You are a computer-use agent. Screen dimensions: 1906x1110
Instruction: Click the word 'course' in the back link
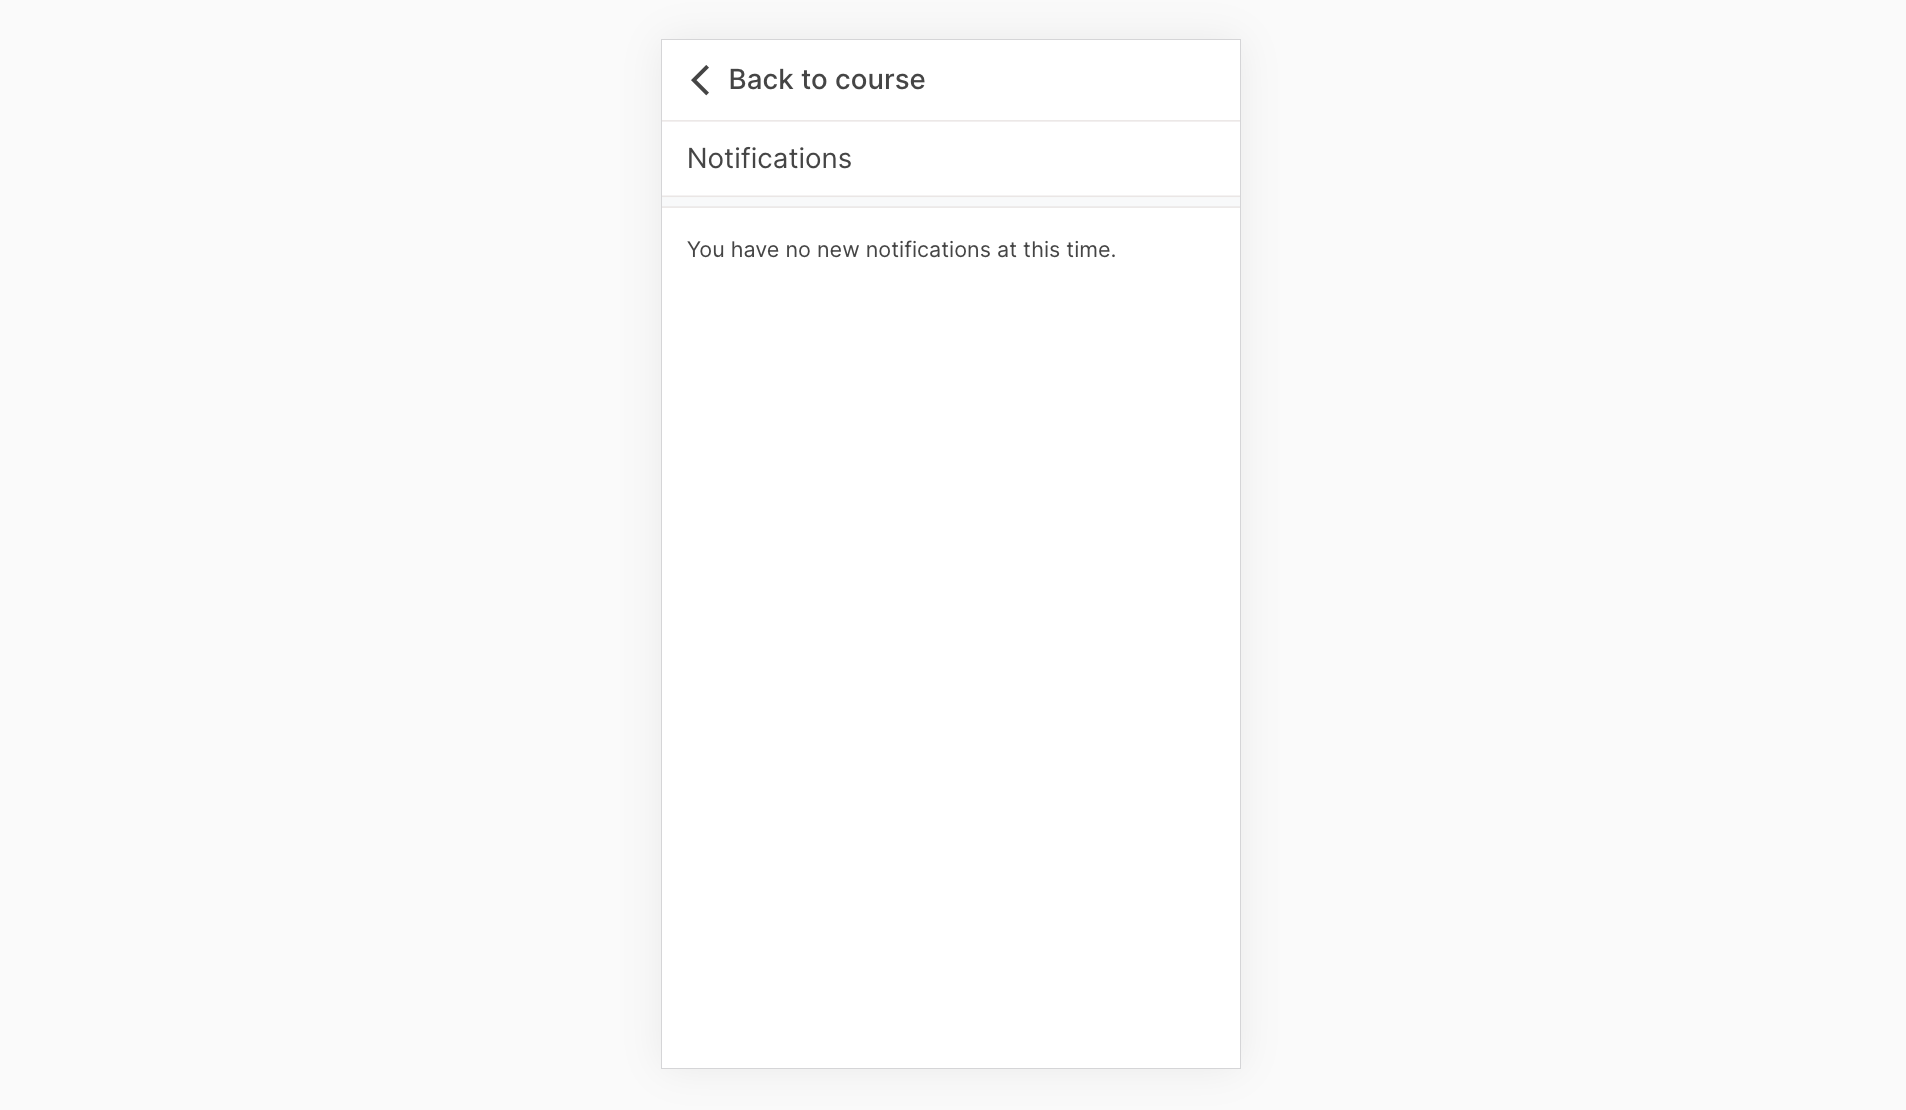pyautogui.click(x=879, y=80)
